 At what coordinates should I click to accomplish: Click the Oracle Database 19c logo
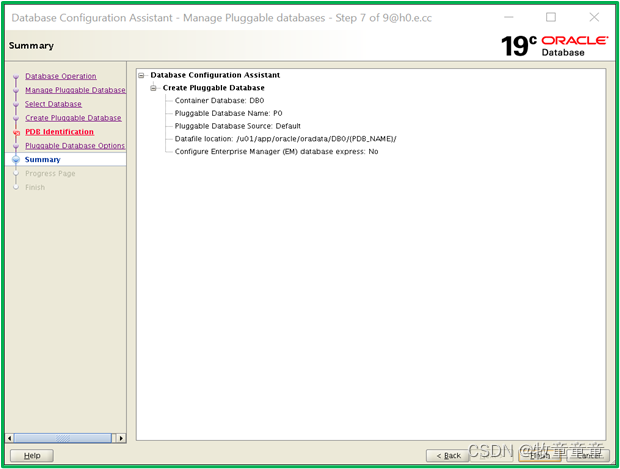(554, 46)
